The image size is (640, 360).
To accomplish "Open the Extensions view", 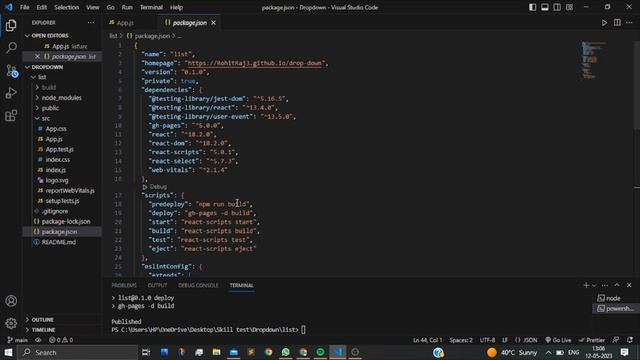I will tap(11, 116).
